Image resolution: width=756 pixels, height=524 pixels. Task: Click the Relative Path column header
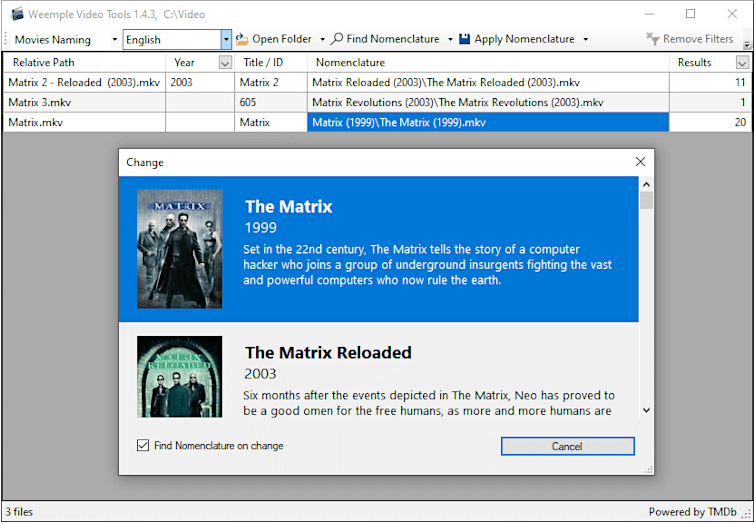pyautogui.click(x=84, y=63)
